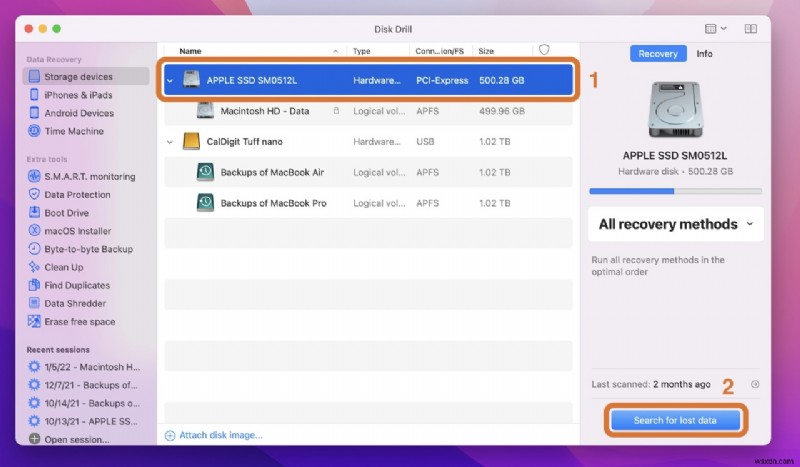Click Backups of MacBook Air Time Machine icon
800x467 pixels.
click(x=205, y=172)
